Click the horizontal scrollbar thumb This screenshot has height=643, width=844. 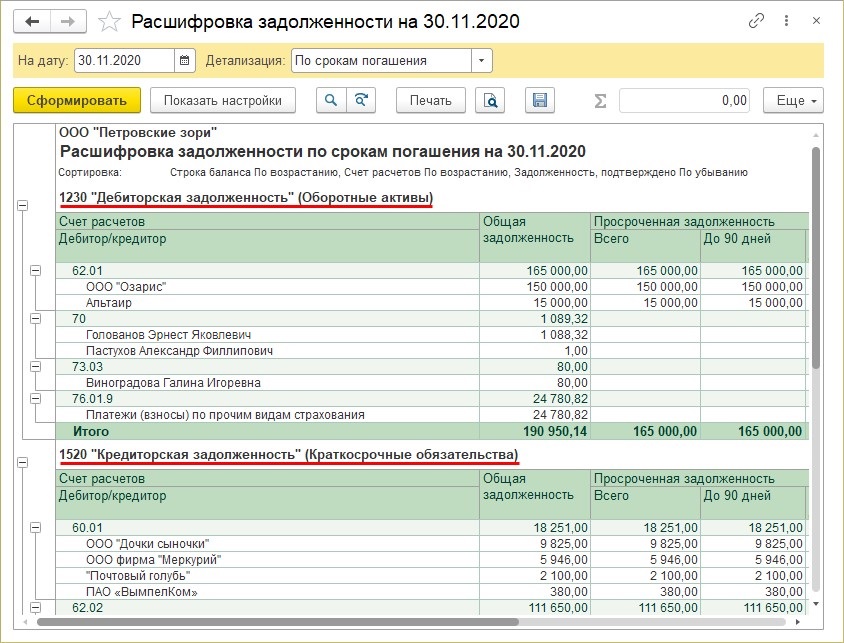[x=278, y=622]
